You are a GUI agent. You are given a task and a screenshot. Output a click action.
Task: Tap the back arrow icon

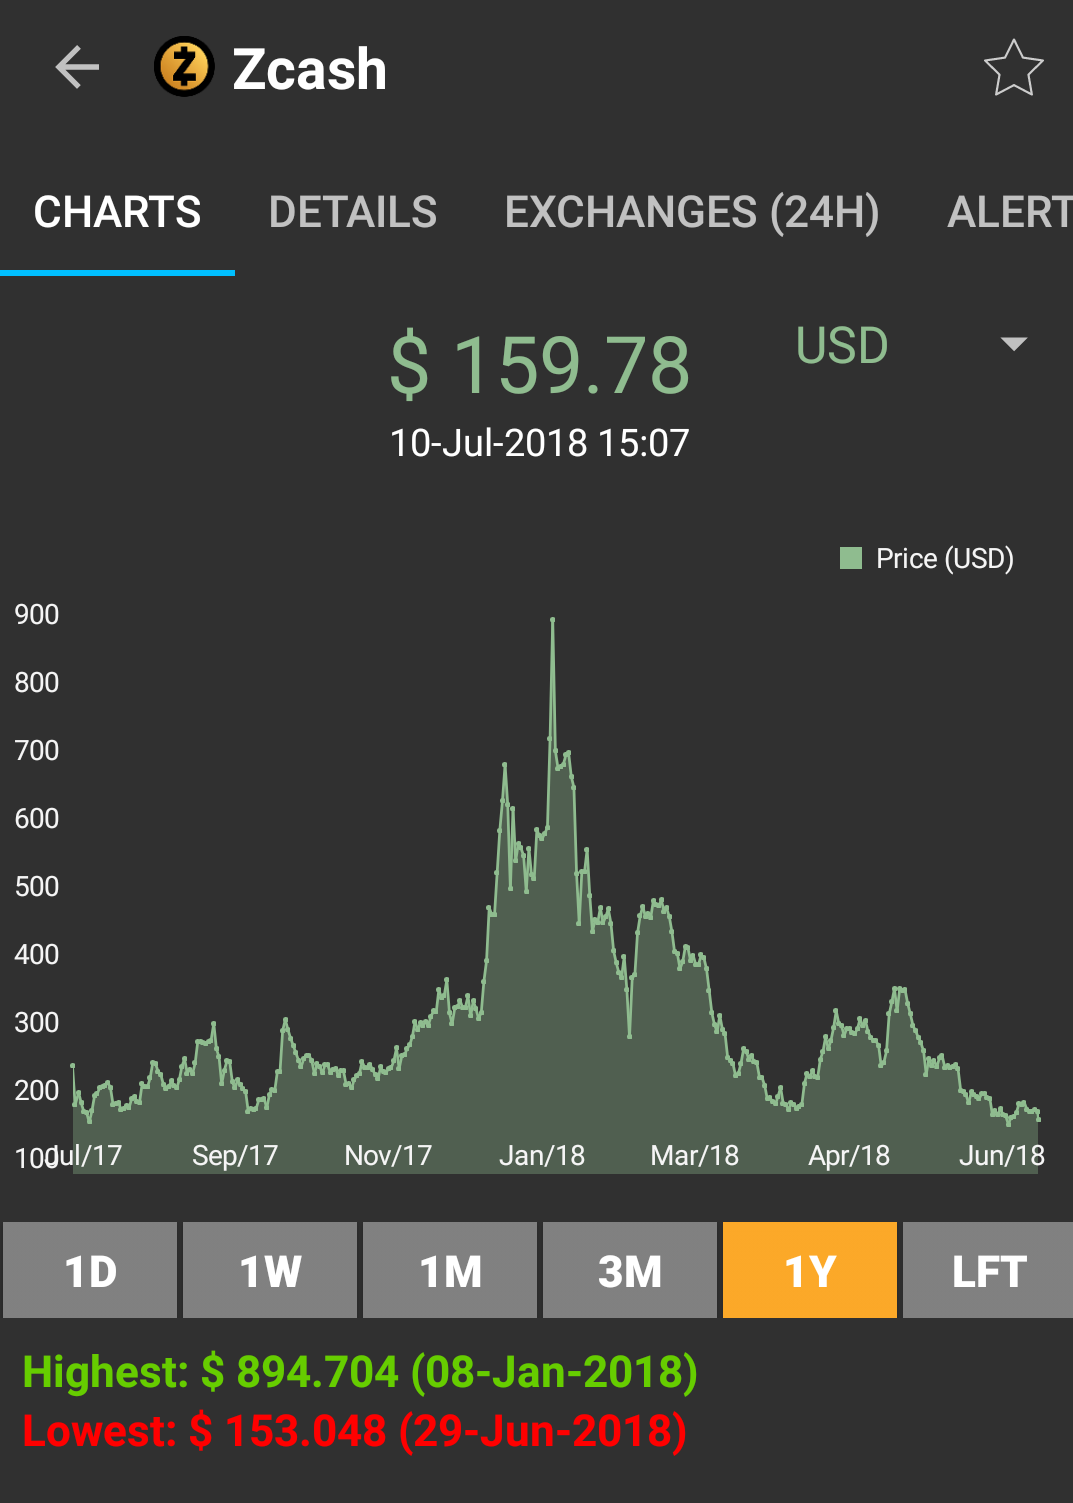pyautogui.click(x=77, y=68)
